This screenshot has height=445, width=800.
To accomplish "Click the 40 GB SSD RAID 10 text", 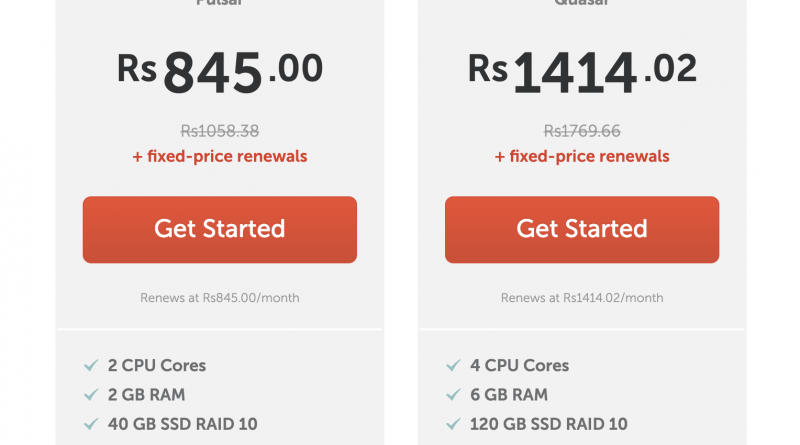I will click(183, 424).
